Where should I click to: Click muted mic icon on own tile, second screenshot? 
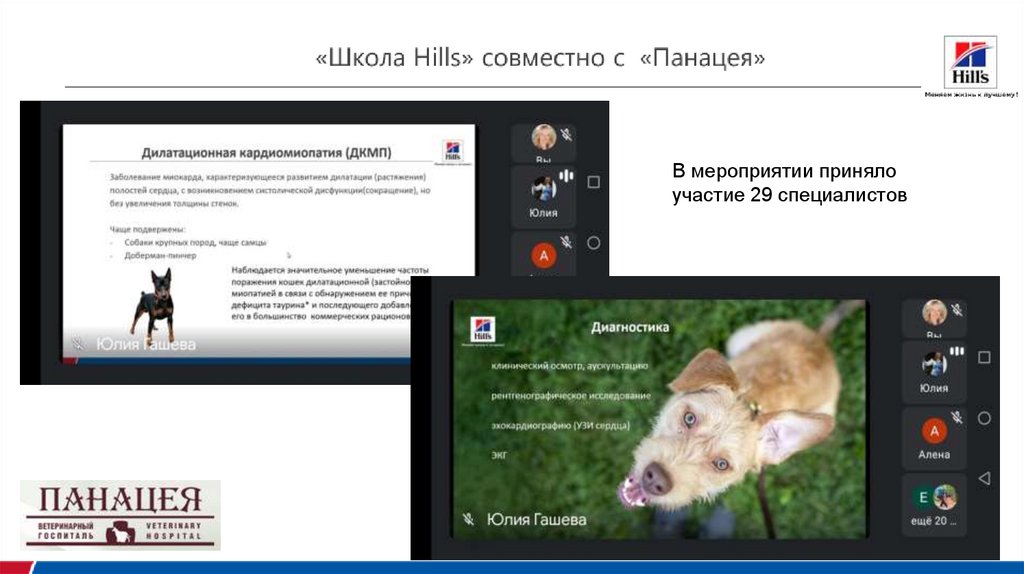pos(957,310)
